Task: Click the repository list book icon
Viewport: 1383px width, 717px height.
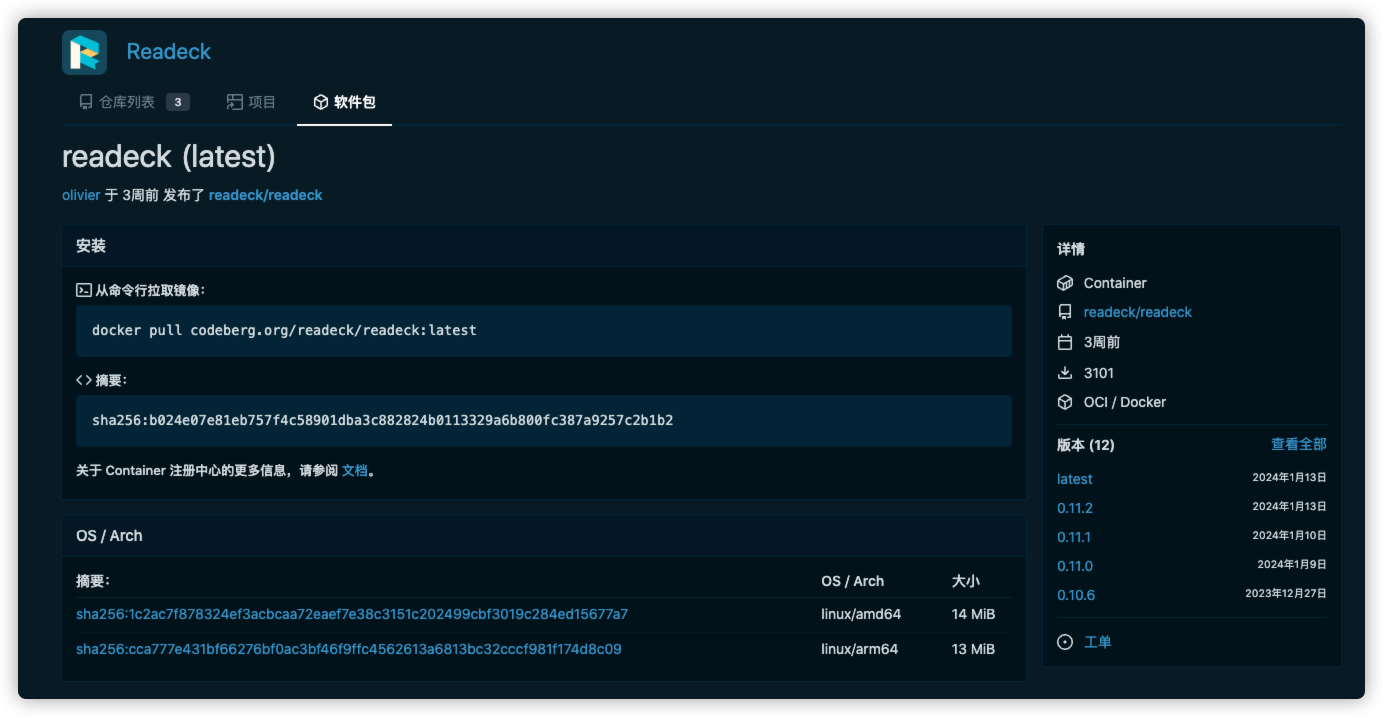Action: 86,102
